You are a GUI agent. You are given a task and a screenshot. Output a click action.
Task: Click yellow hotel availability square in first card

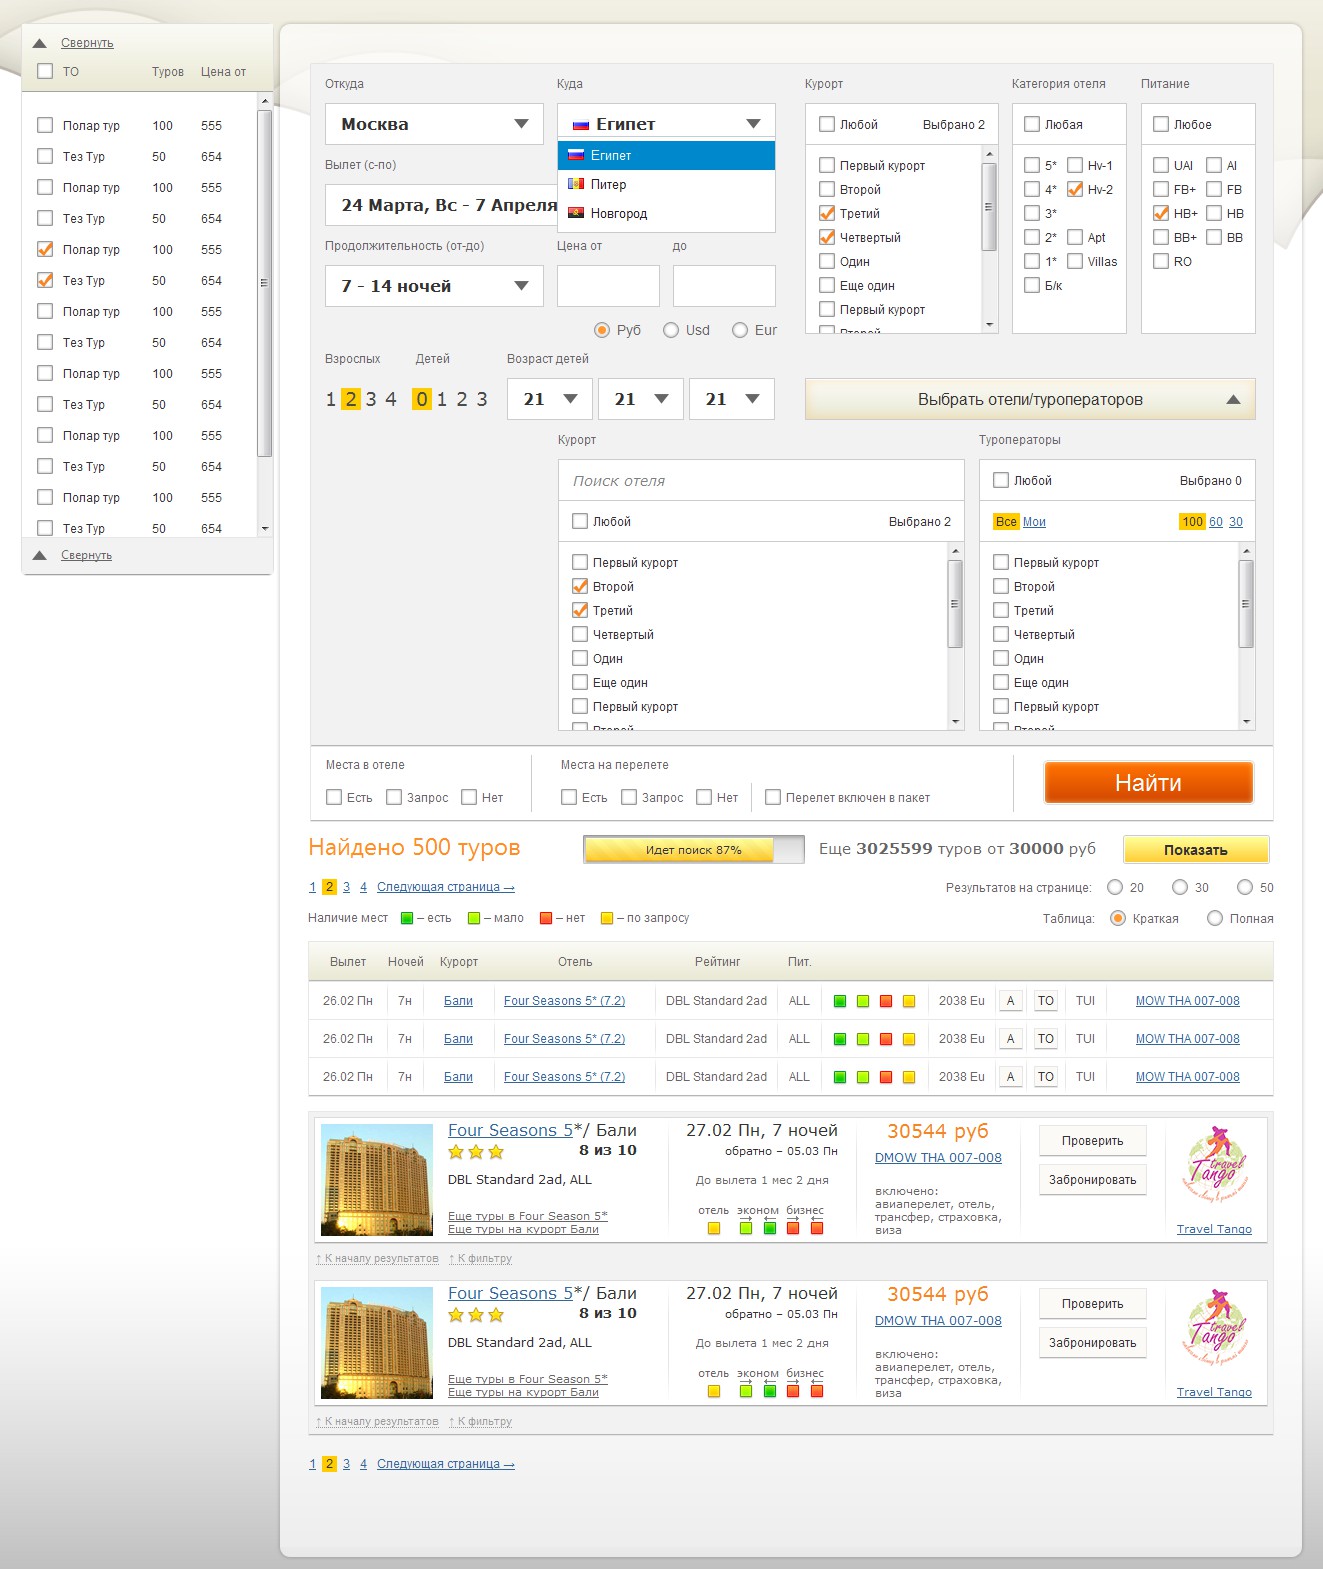pos(714,1228)
